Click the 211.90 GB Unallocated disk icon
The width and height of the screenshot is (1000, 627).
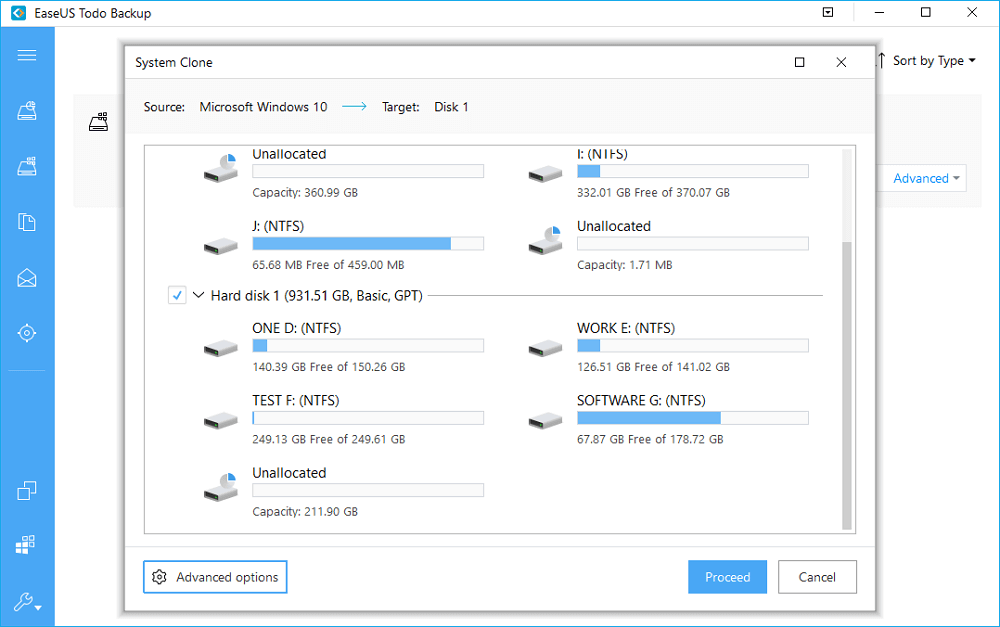pyautogui.click(x=221, y=487)
